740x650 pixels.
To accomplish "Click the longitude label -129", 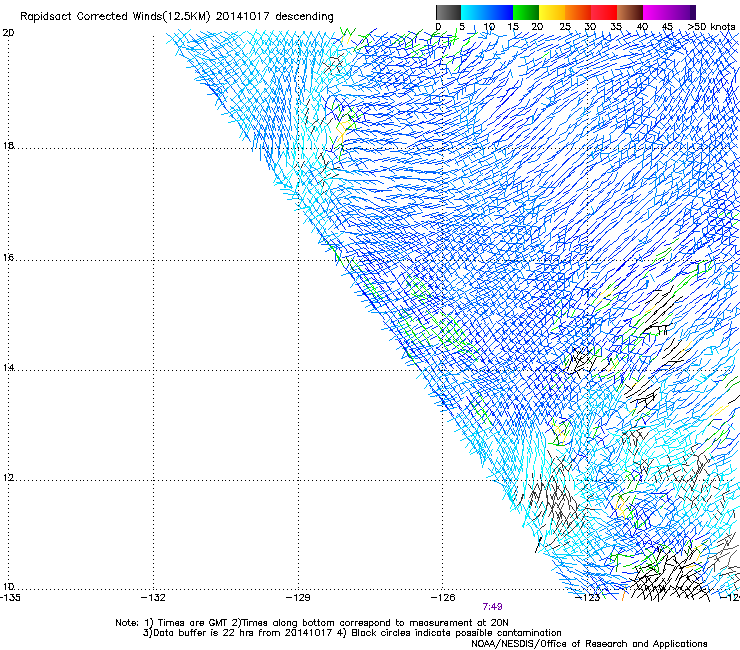I will [x=299, y=598].
